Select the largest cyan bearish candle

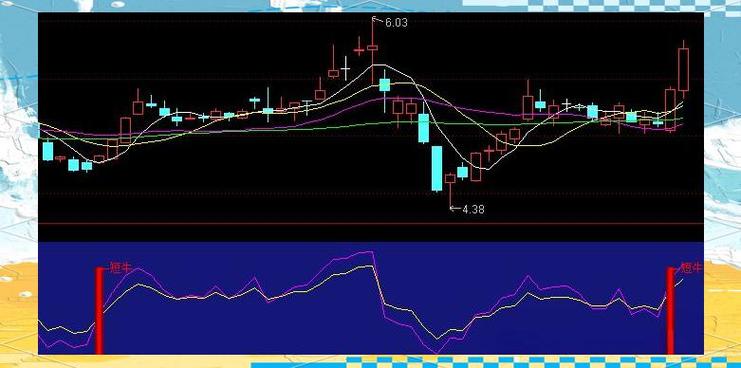click(x=437, y=168)
